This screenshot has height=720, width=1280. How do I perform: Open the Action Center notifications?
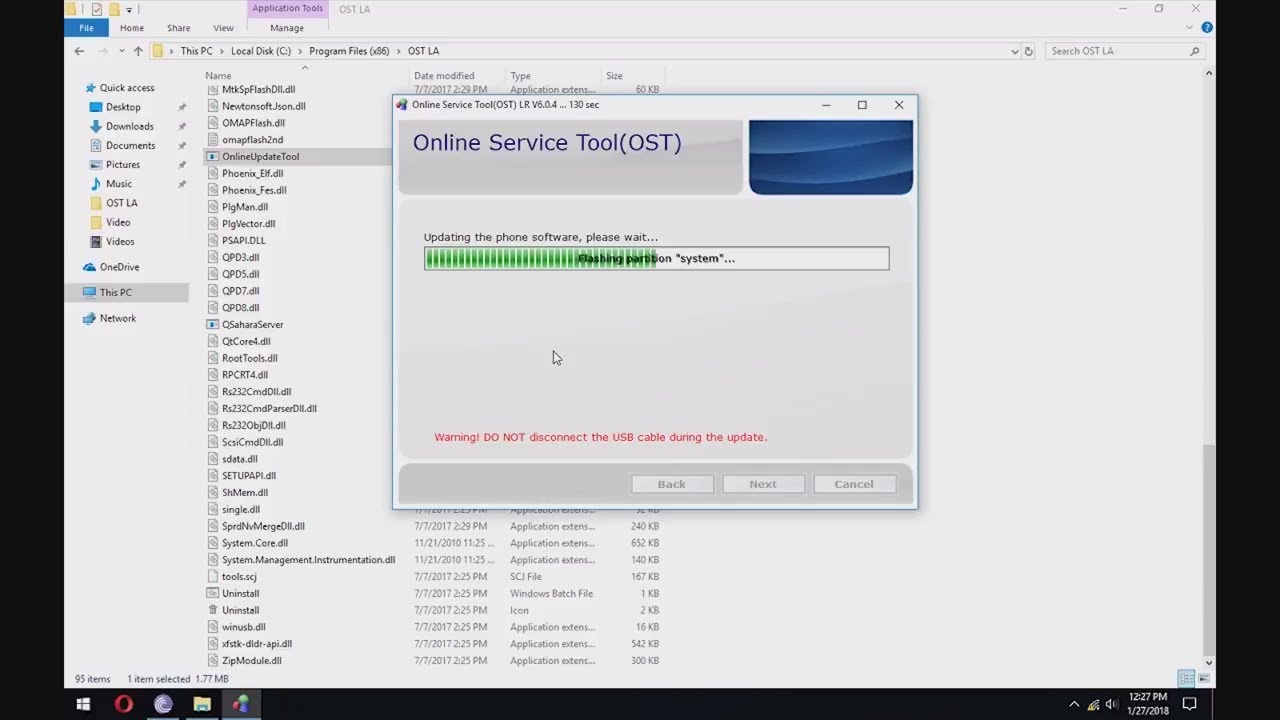1190,704
